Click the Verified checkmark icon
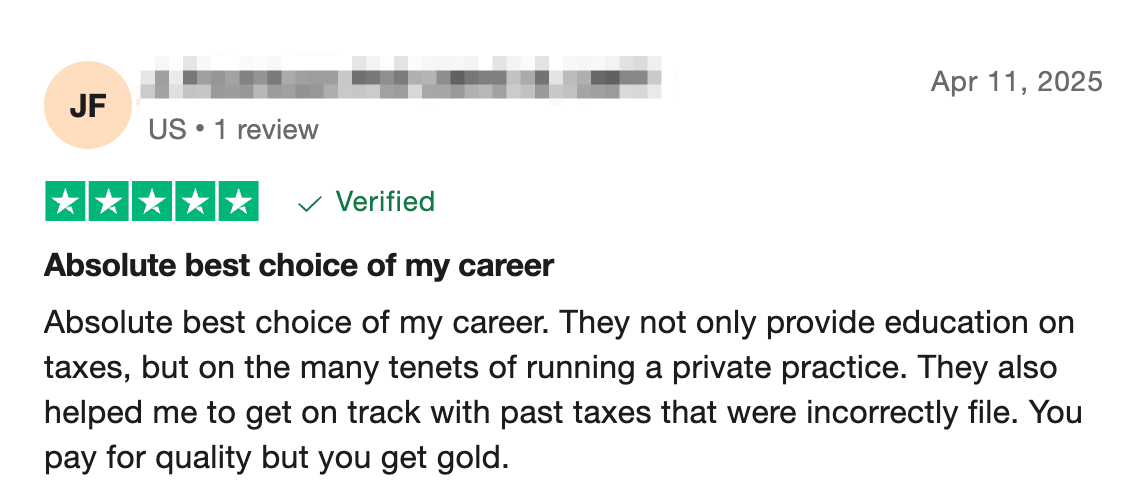The image size is (1140, 492). tap(310, 204)
